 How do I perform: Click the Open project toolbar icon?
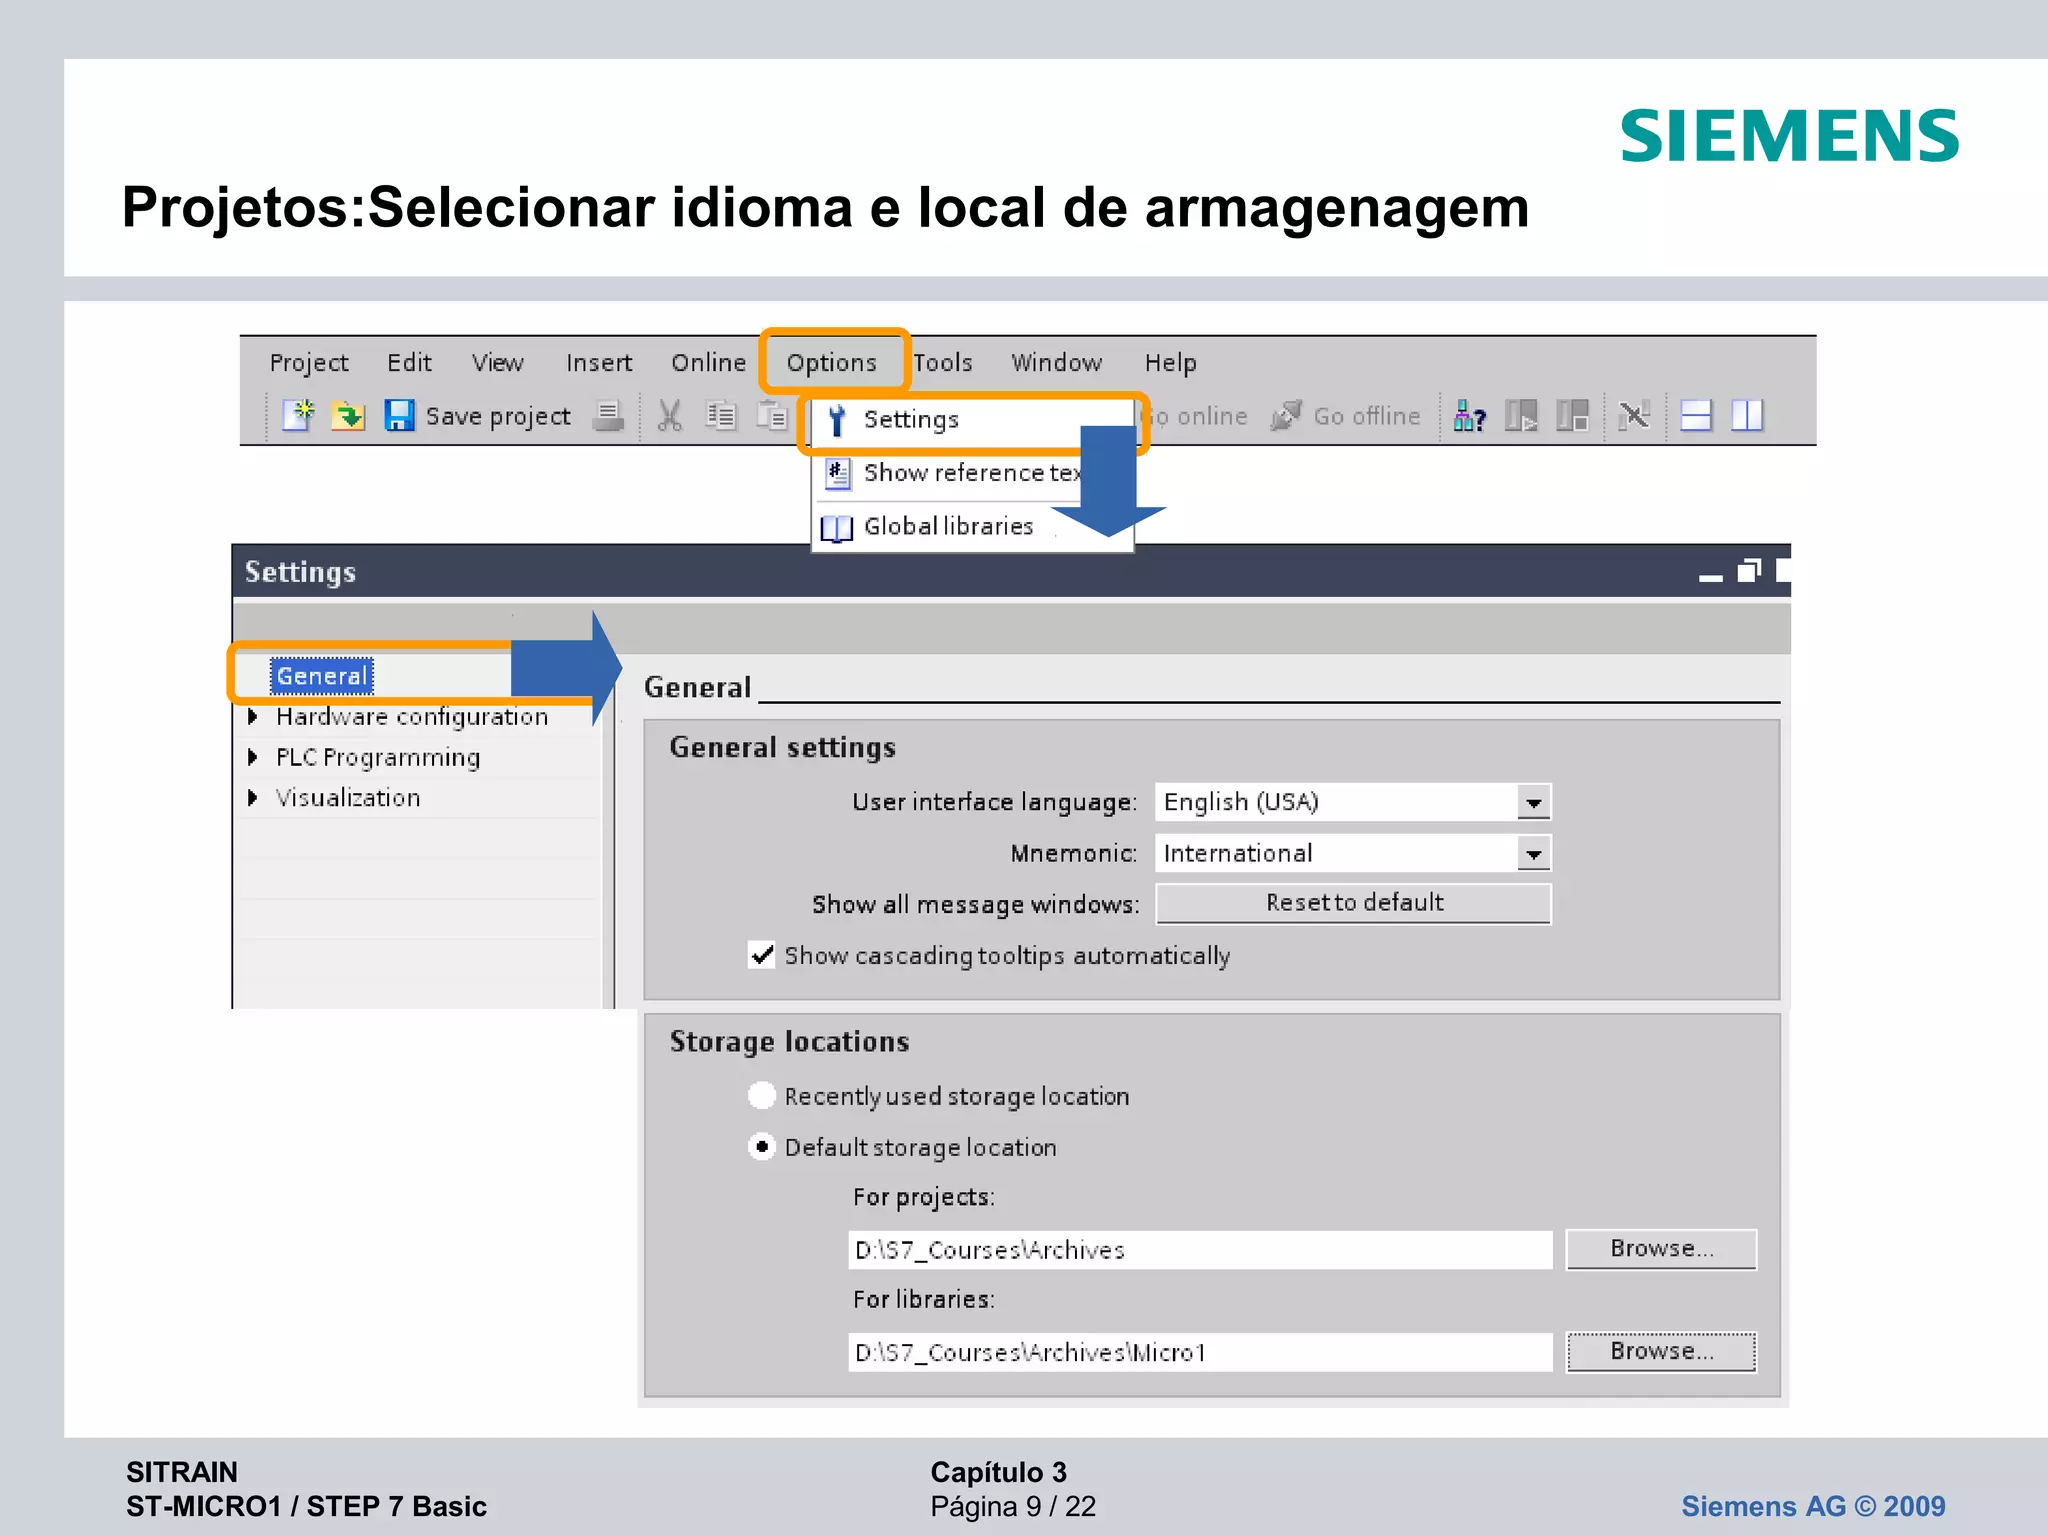point(348,415)
